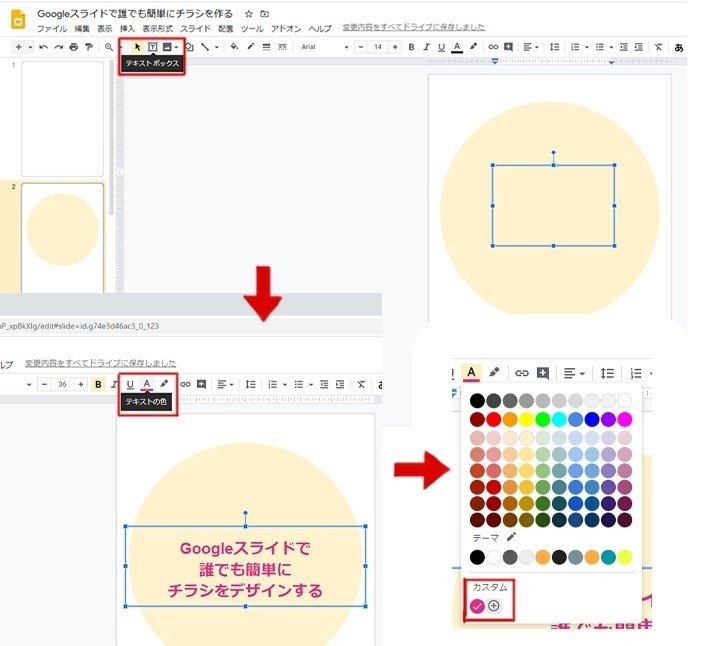Click the redo arrow in the top toolbar

click(58, 47)
